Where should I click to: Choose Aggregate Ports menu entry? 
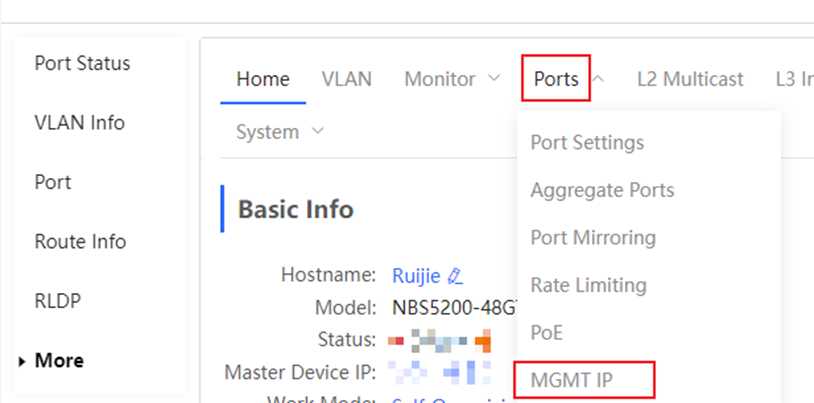tap(602, 190)
